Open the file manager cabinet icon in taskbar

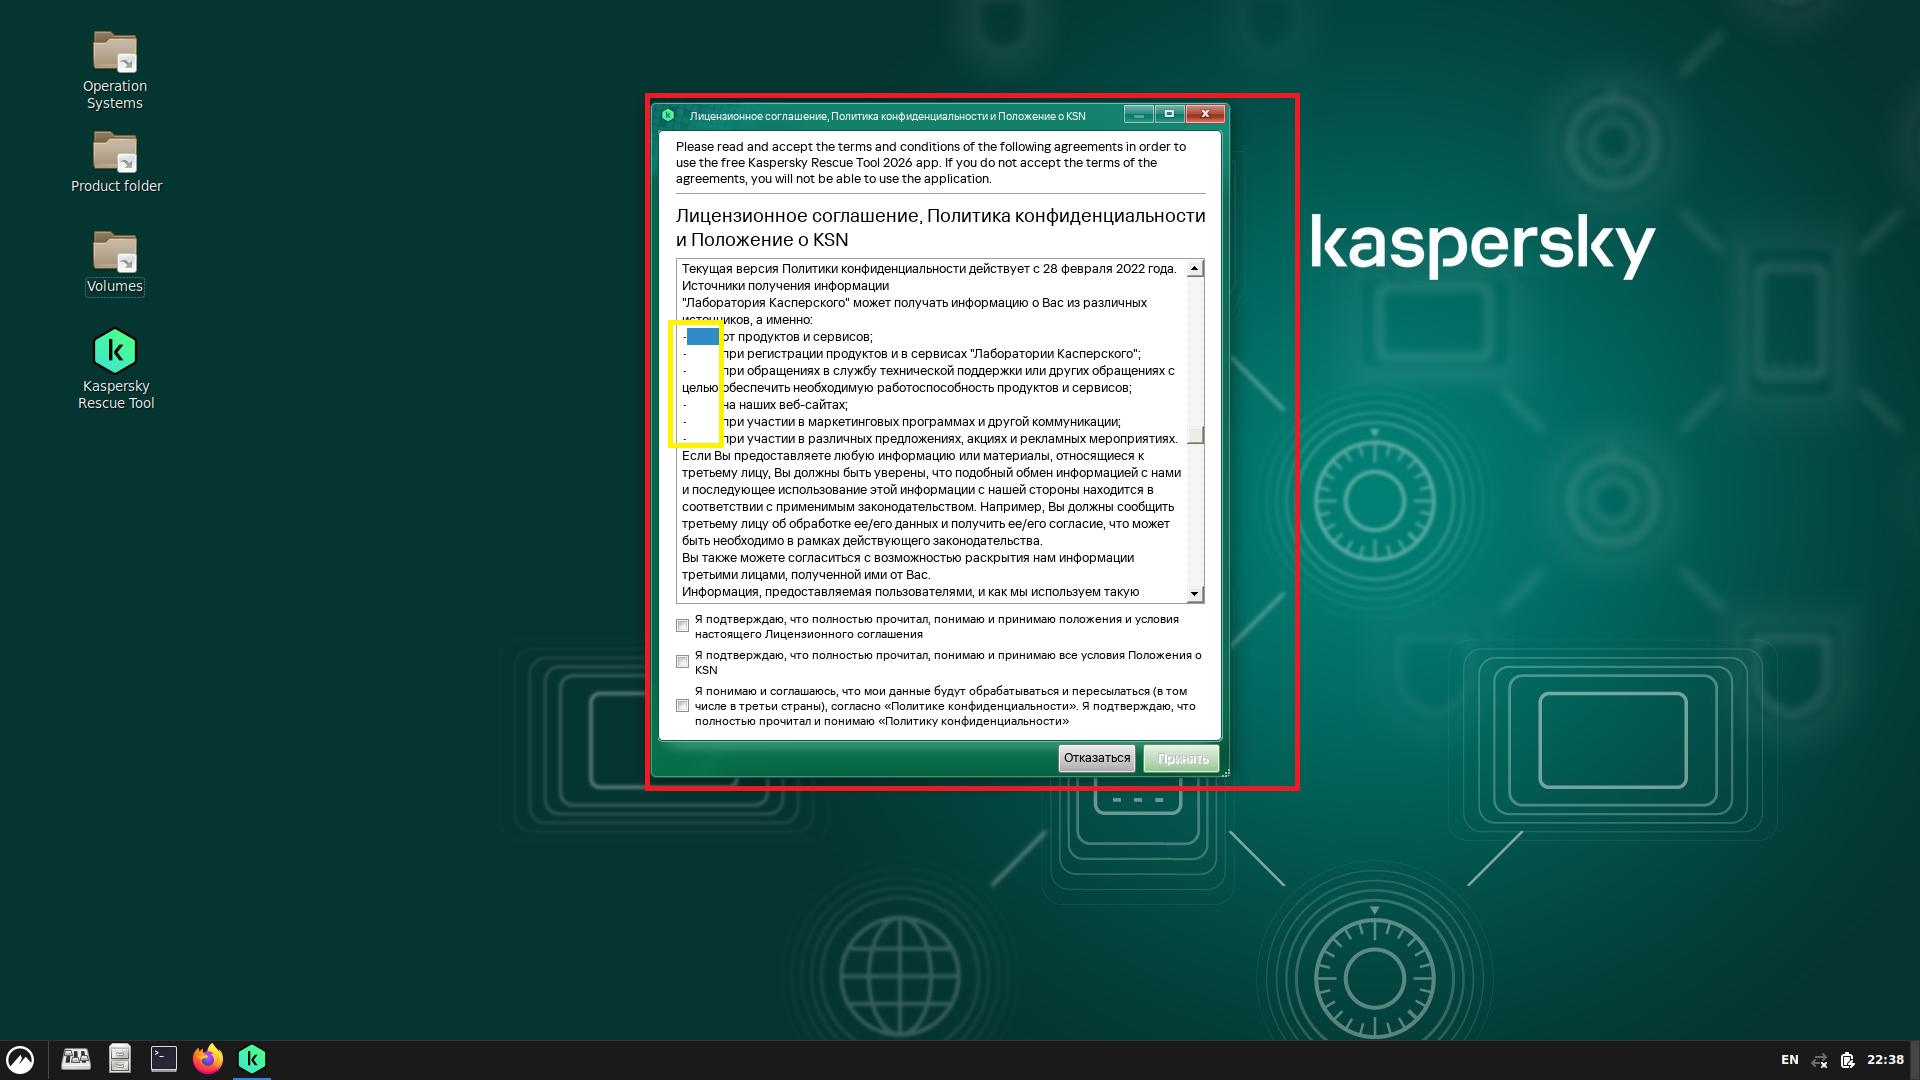tap(120, 1059)
